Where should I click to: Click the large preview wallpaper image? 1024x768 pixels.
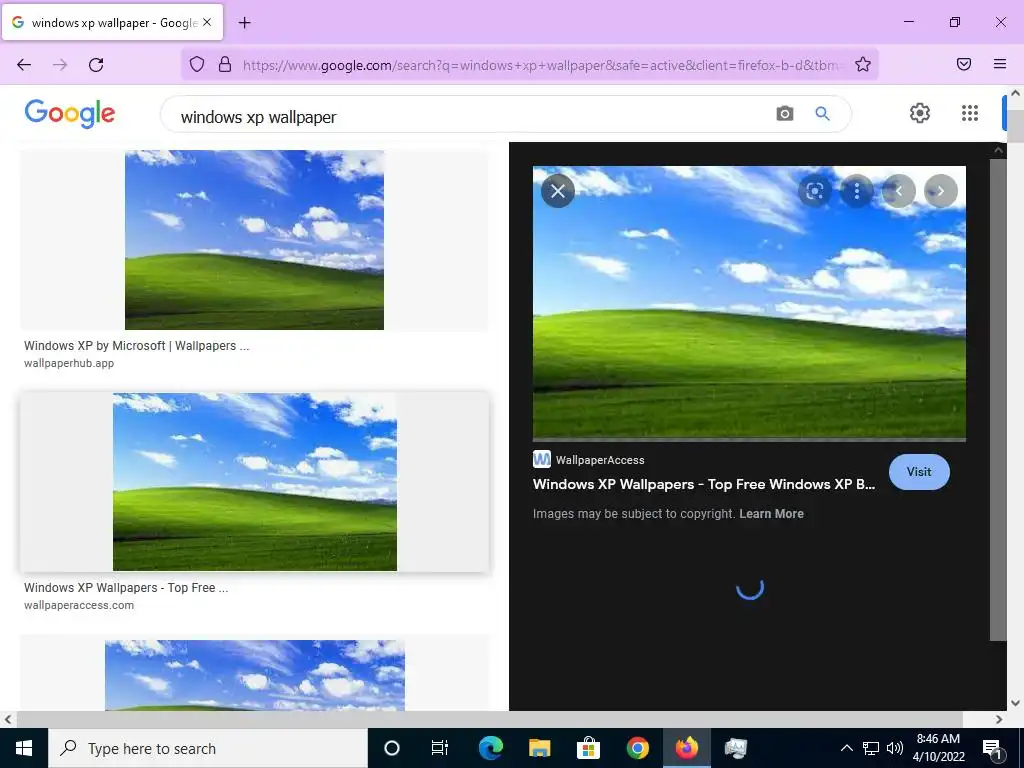[749, 302]
